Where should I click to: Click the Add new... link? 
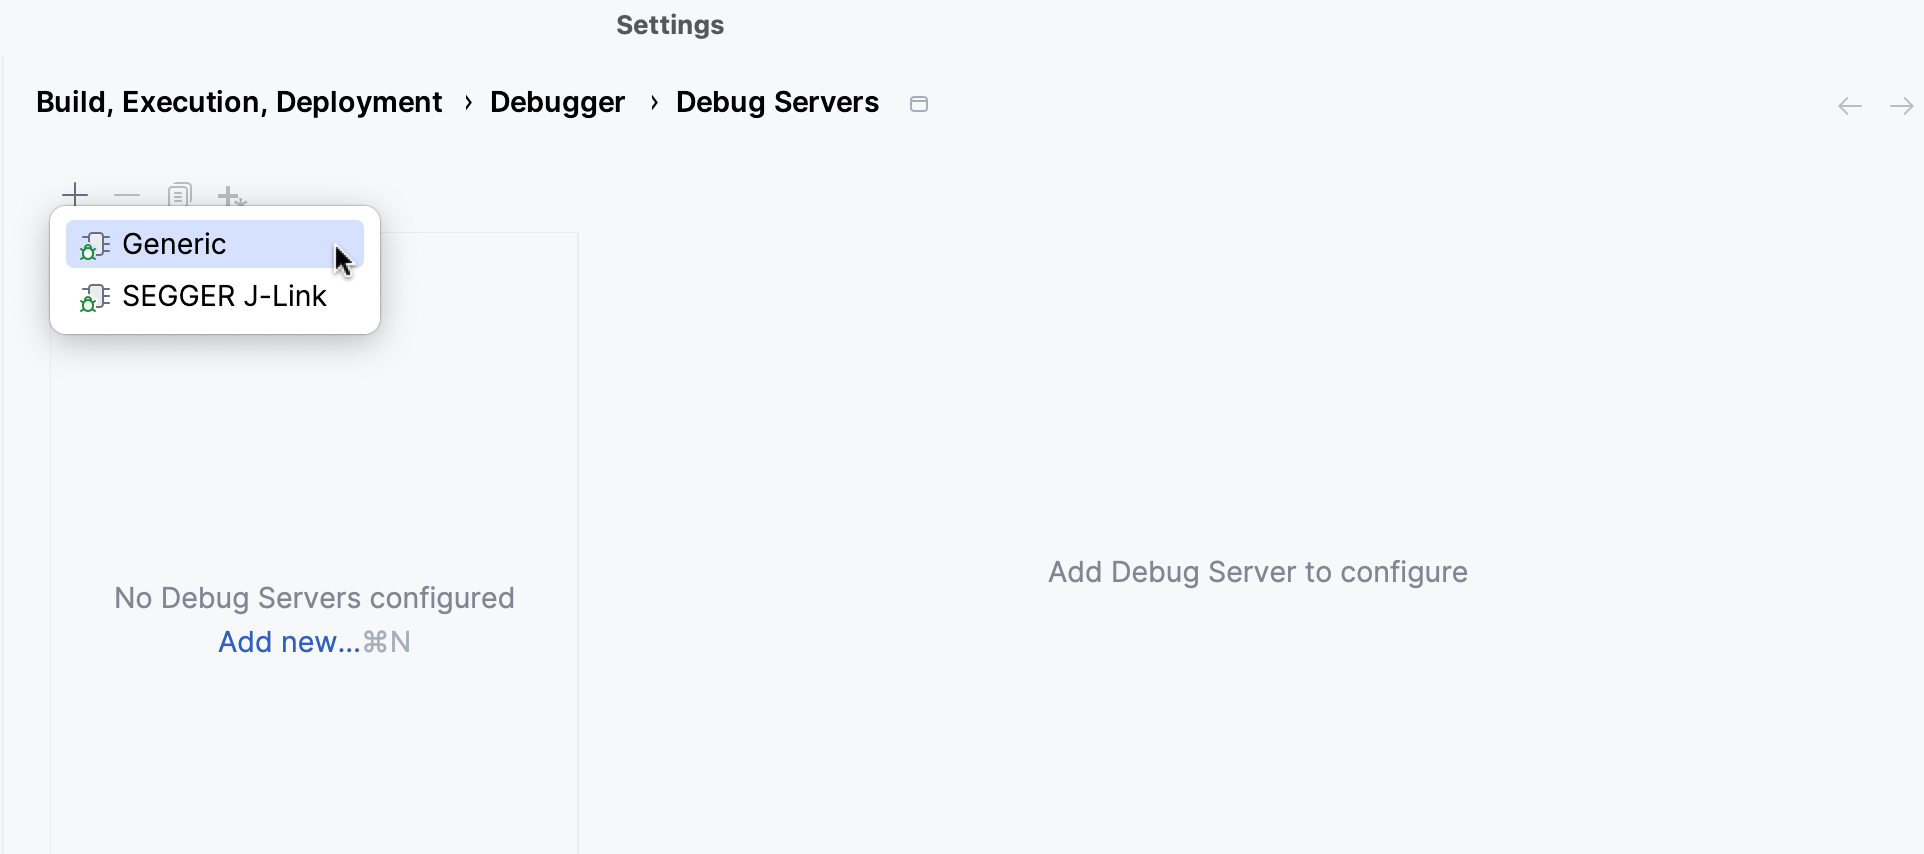click(289, 642)
